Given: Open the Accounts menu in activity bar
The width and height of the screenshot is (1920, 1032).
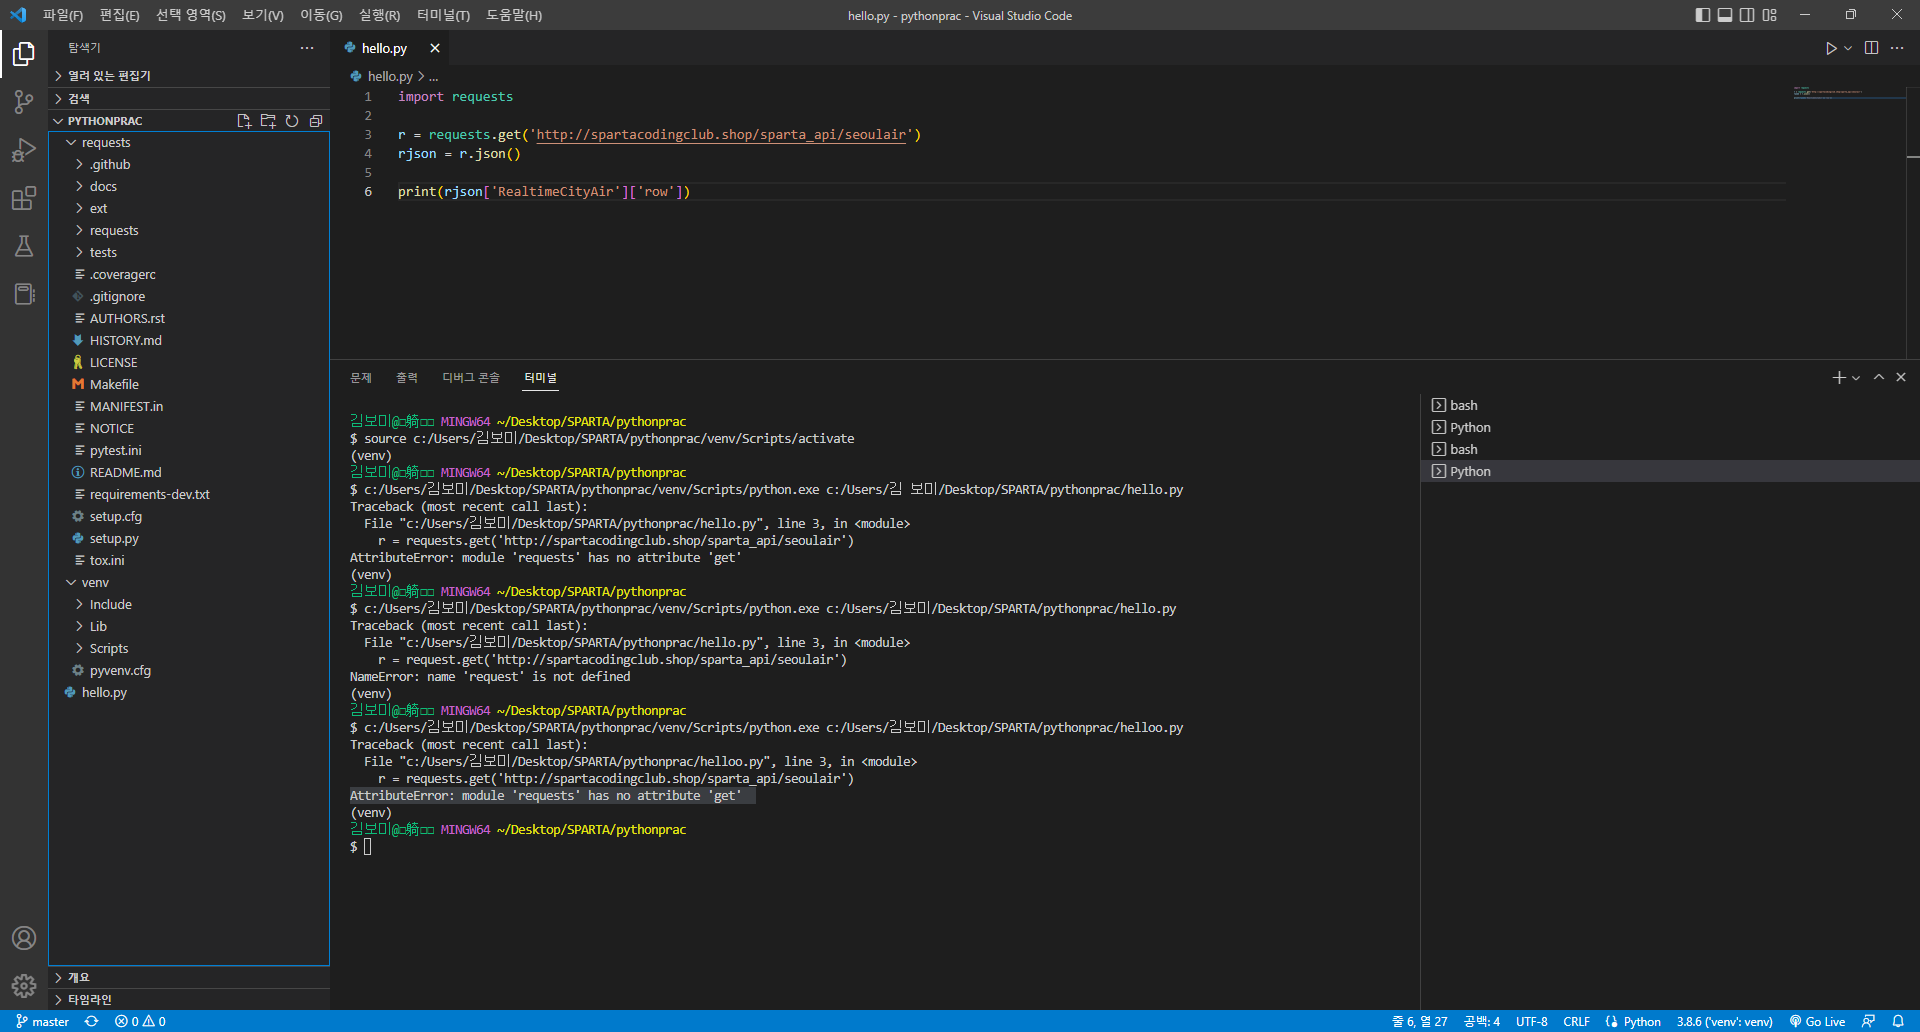Looking at the screenshot, I should (x=24, y=938).
